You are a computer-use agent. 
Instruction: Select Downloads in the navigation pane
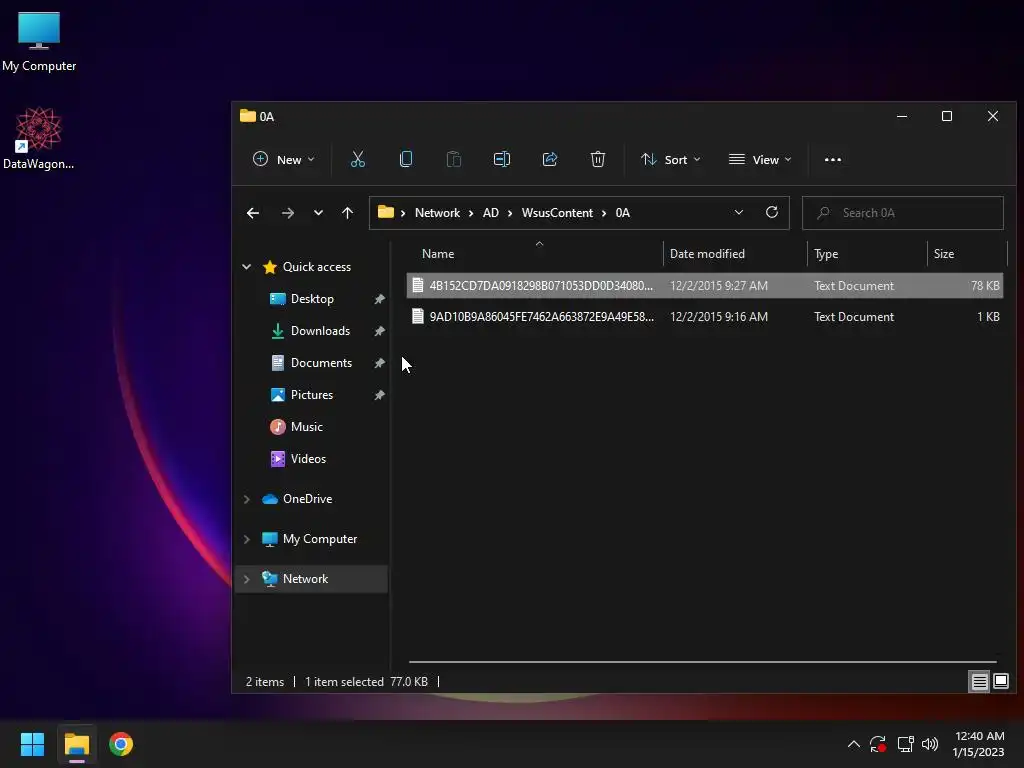(x=320, y=331)
